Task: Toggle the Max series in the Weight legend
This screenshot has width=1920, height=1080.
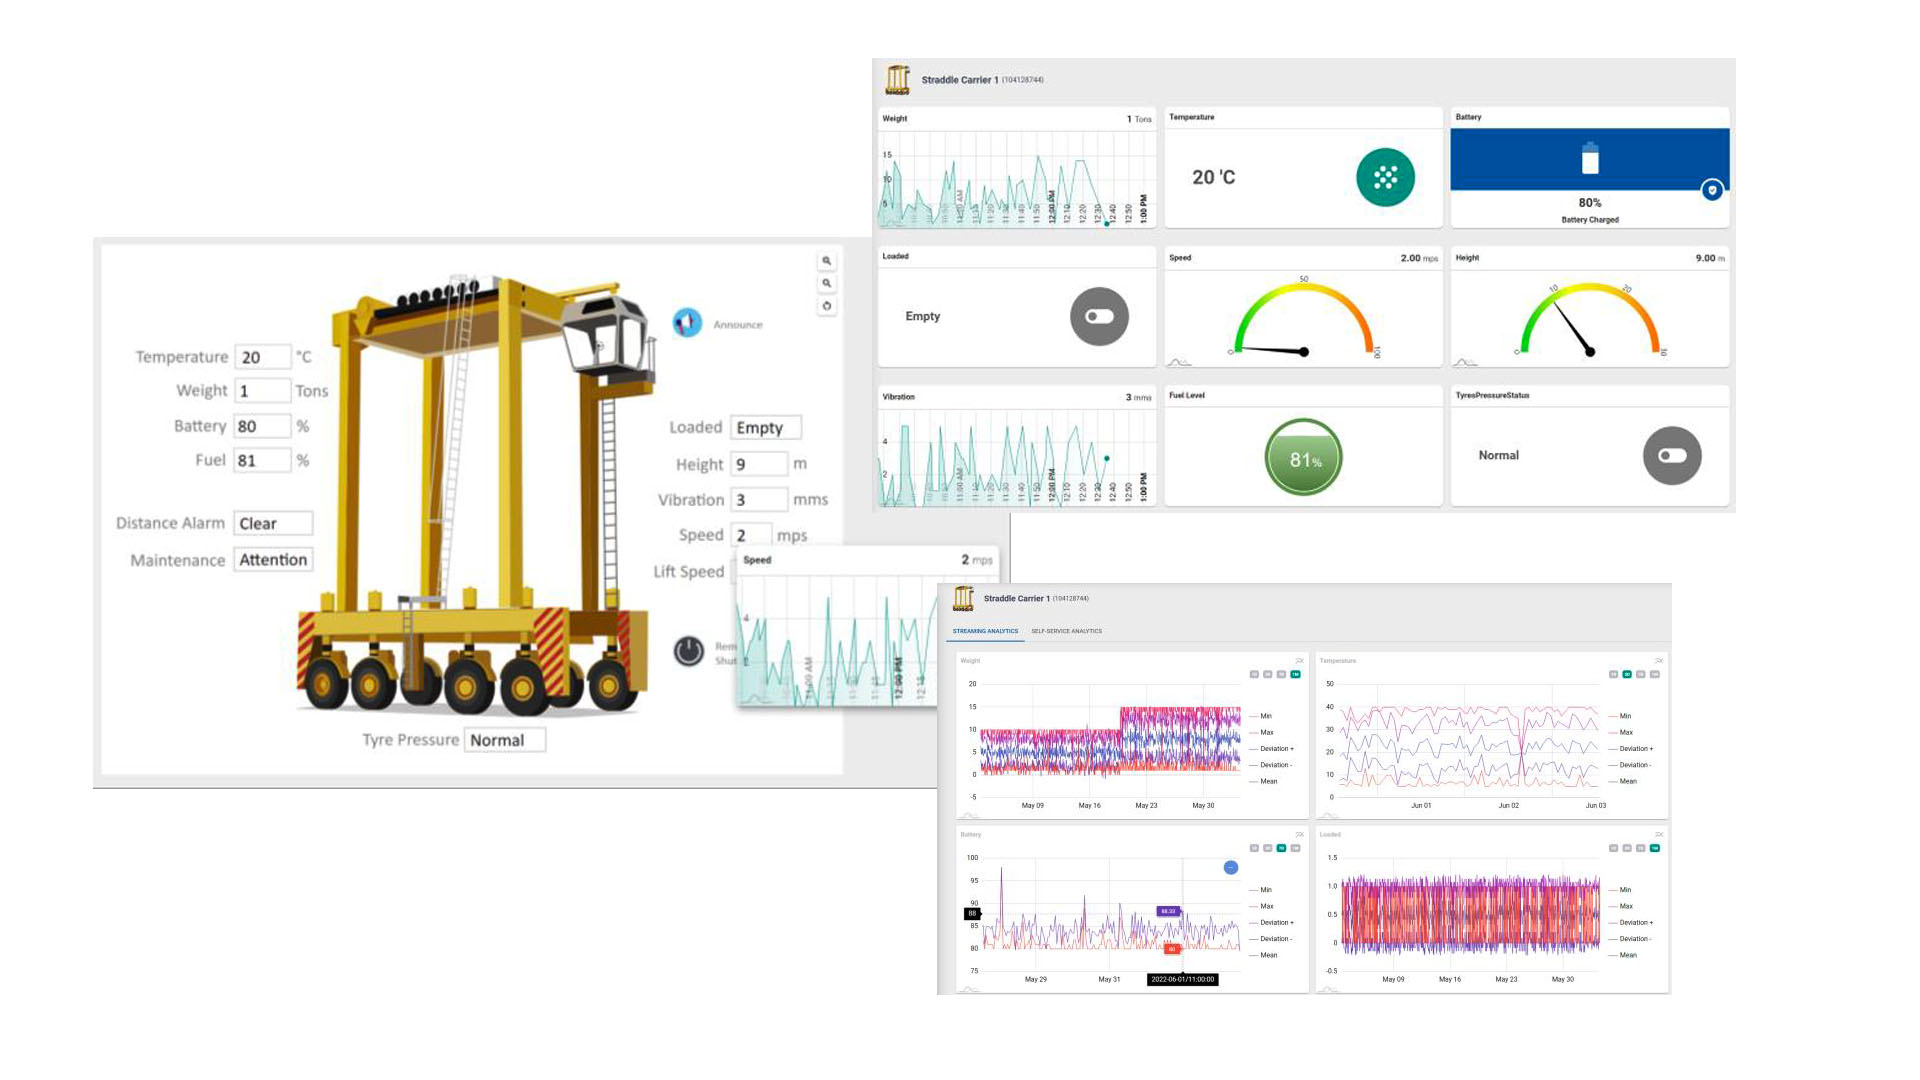Action: tap(1266, 732)
